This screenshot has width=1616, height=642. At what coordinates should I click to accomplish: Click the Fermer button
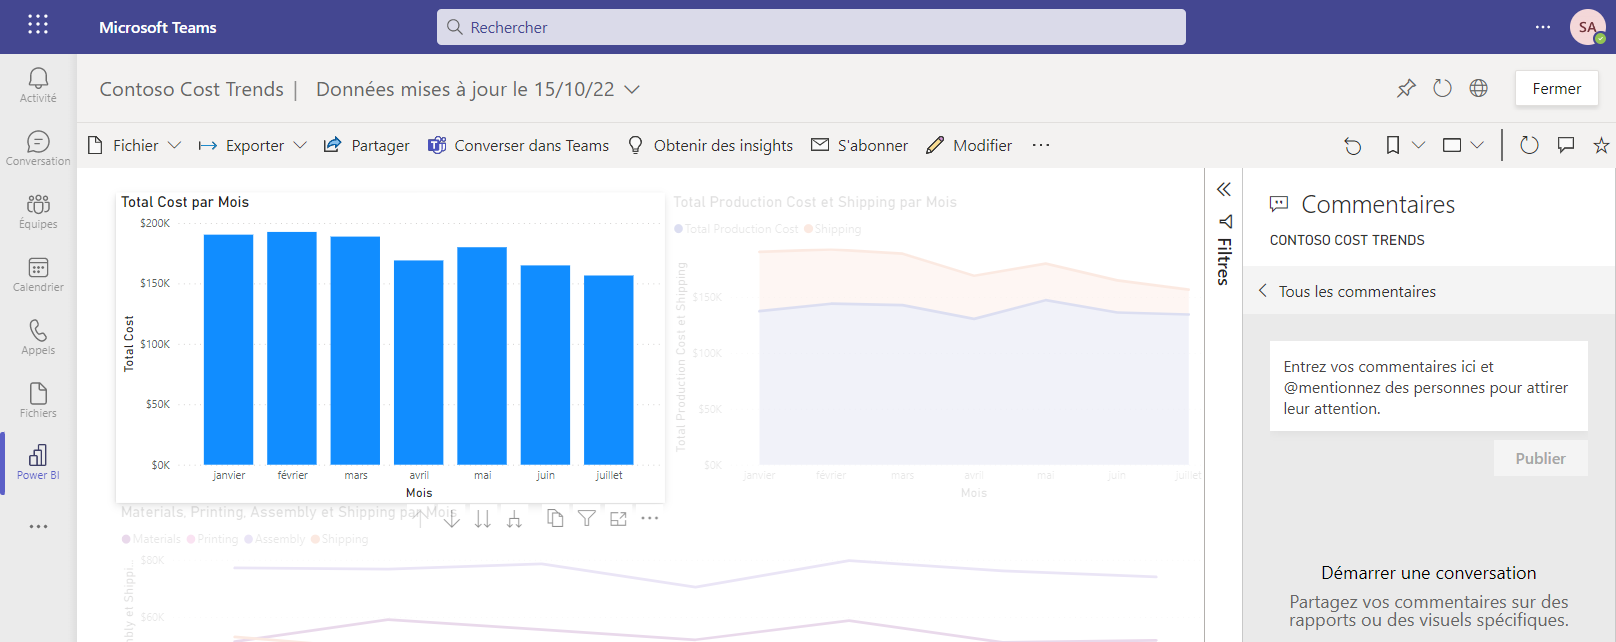[1557, 88]
